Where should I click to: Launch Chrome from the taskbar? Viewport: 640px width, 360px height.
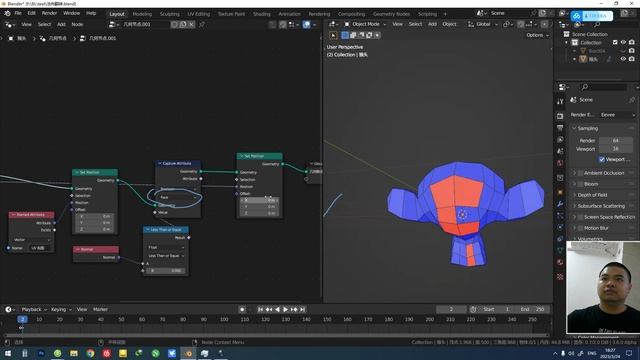point(90,353)
